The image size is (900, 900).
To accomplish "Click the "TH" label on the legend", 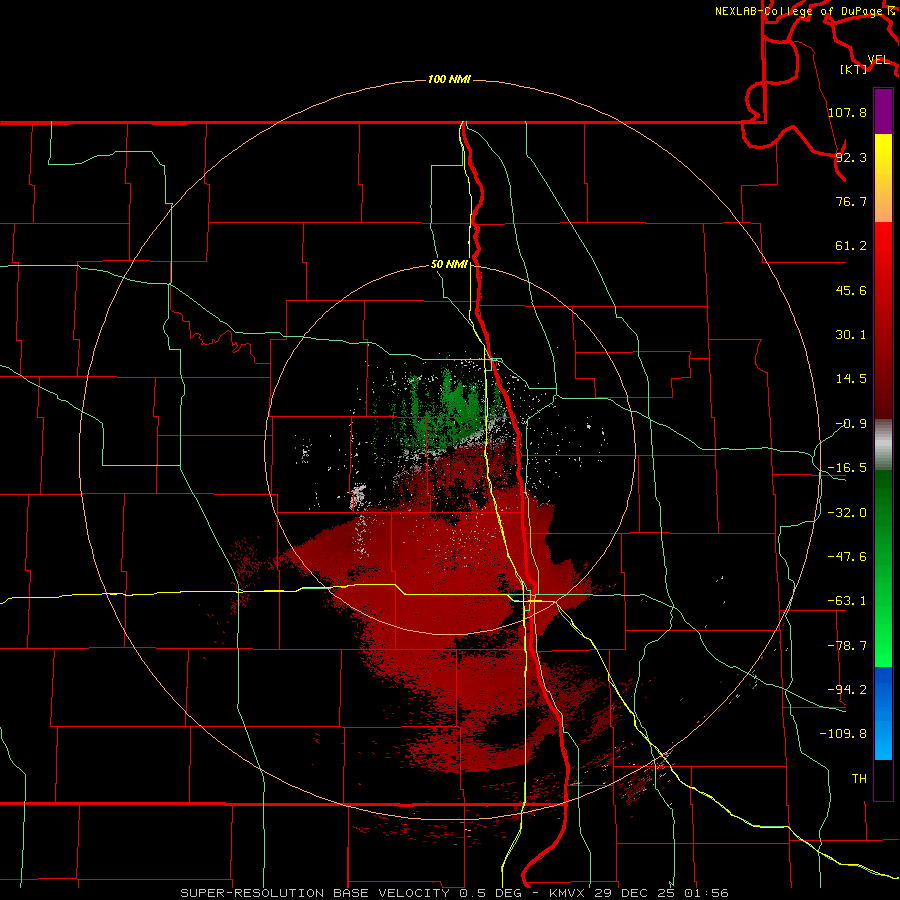I will pos(859,779).
